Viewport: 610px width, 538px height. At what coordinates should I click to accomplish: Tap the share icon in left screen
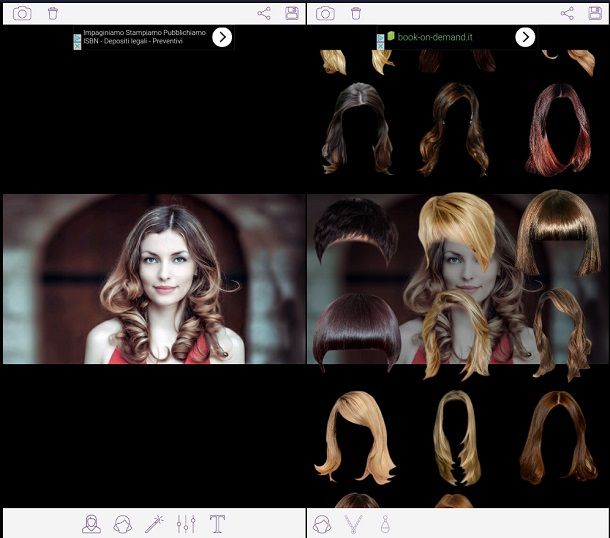264,14
